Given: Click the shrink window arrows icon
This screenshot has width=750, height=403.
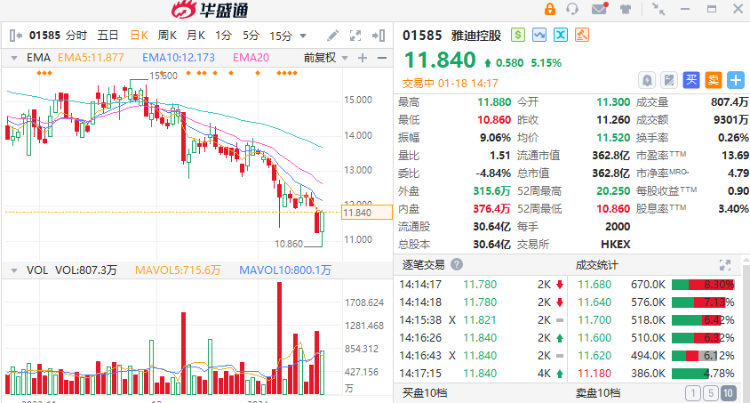Looking at the screenshot, I should [x=659, y=9].
